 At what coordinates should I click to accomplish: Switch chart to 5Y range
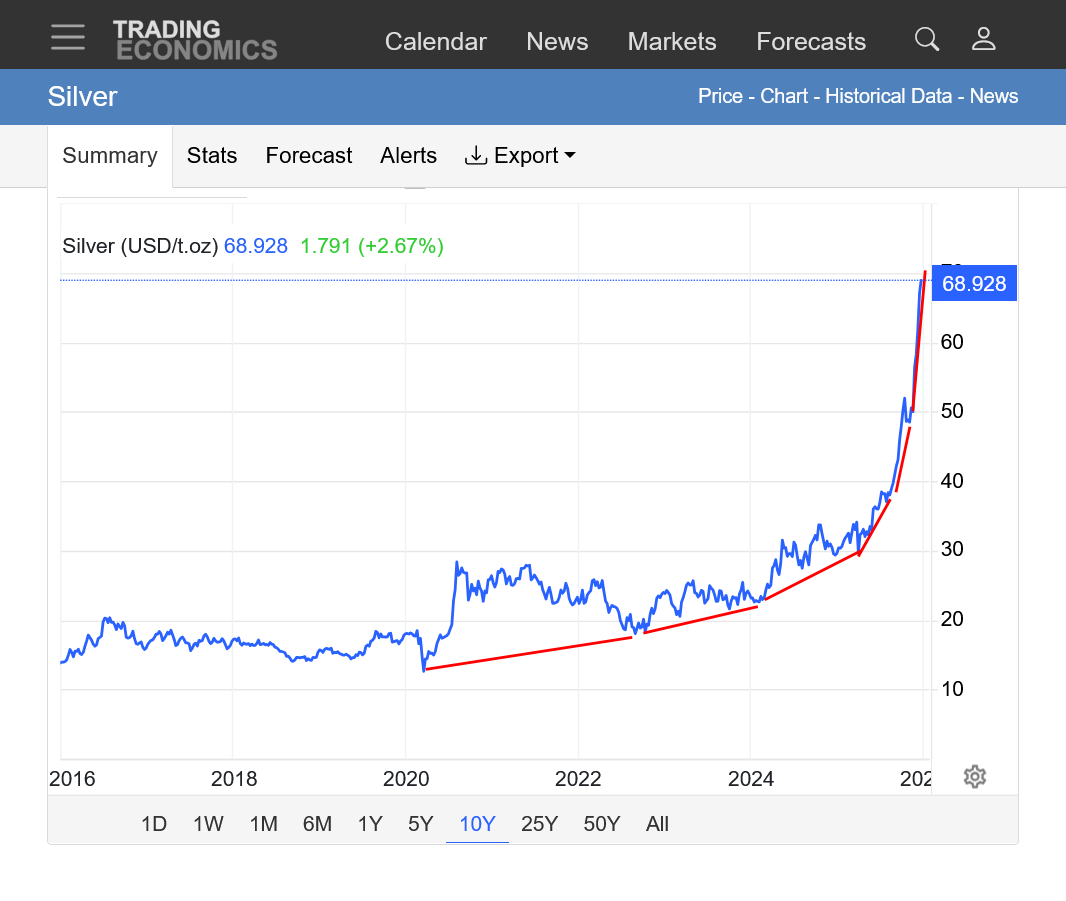[x=420, y=824]
